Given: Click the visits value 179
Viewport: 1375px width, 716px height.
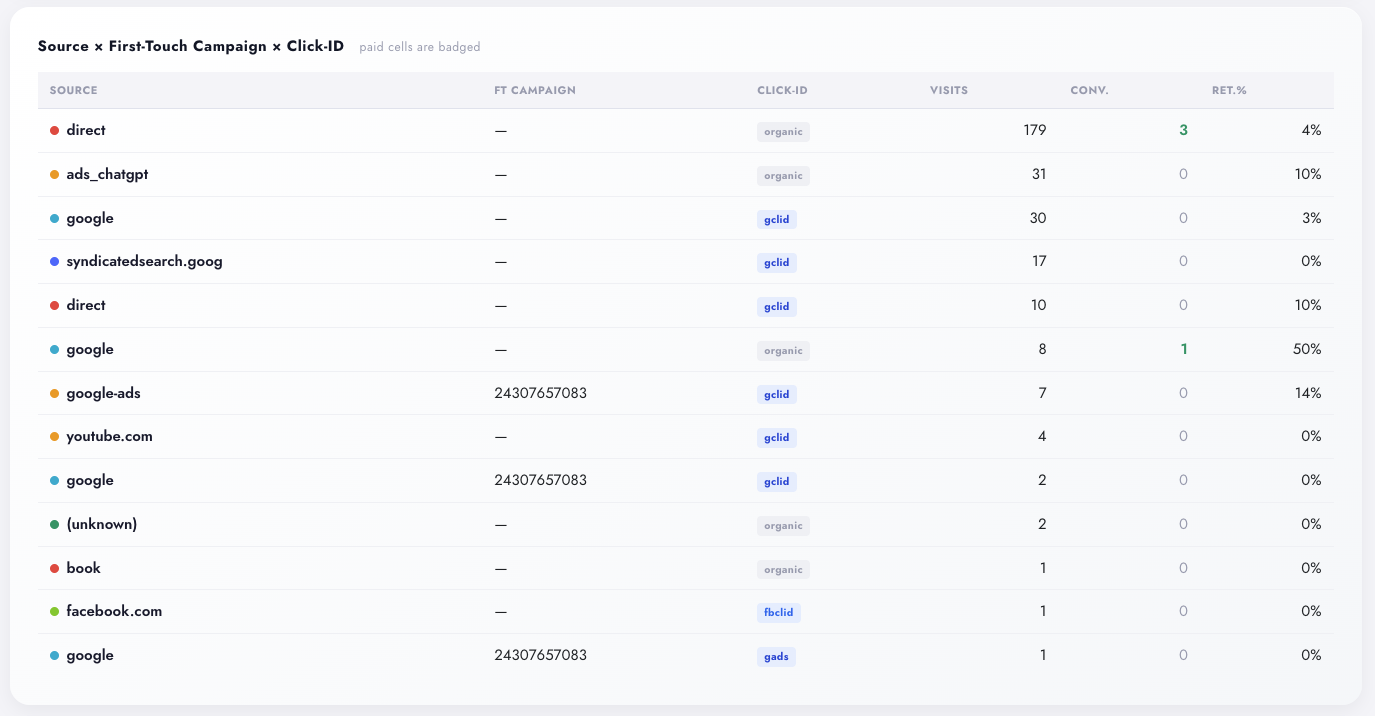Looking at the screenshot, I should [x=1035, y=130].
